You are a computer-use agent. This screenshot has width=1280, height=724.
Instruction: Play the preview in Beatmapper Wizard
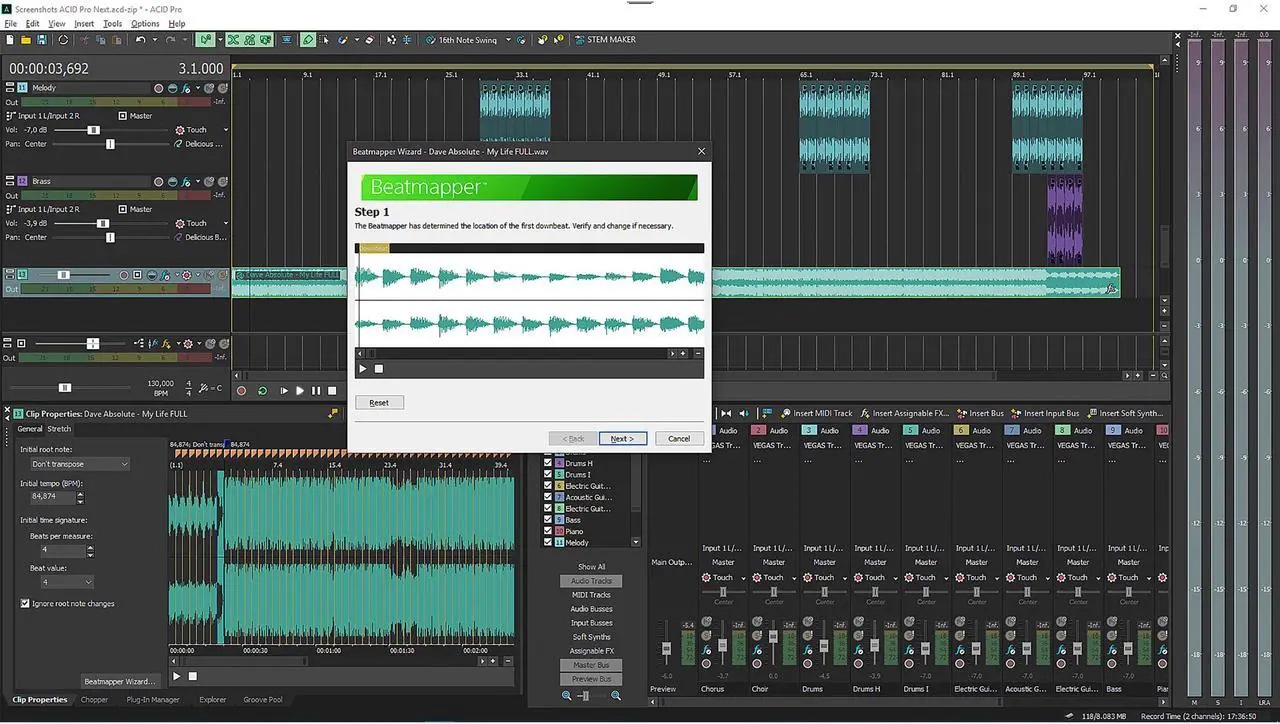tap(363, 369)
